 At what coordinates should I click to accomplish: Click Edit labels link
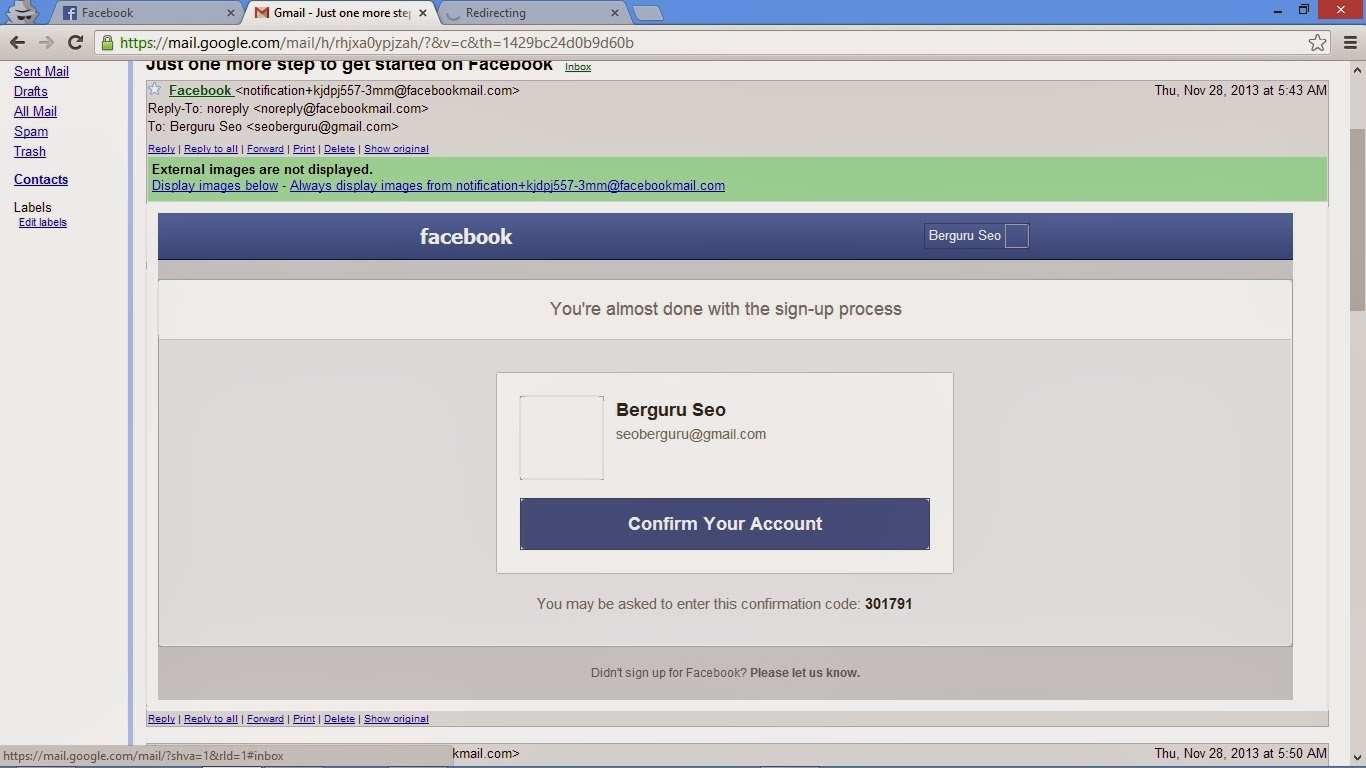43,222
